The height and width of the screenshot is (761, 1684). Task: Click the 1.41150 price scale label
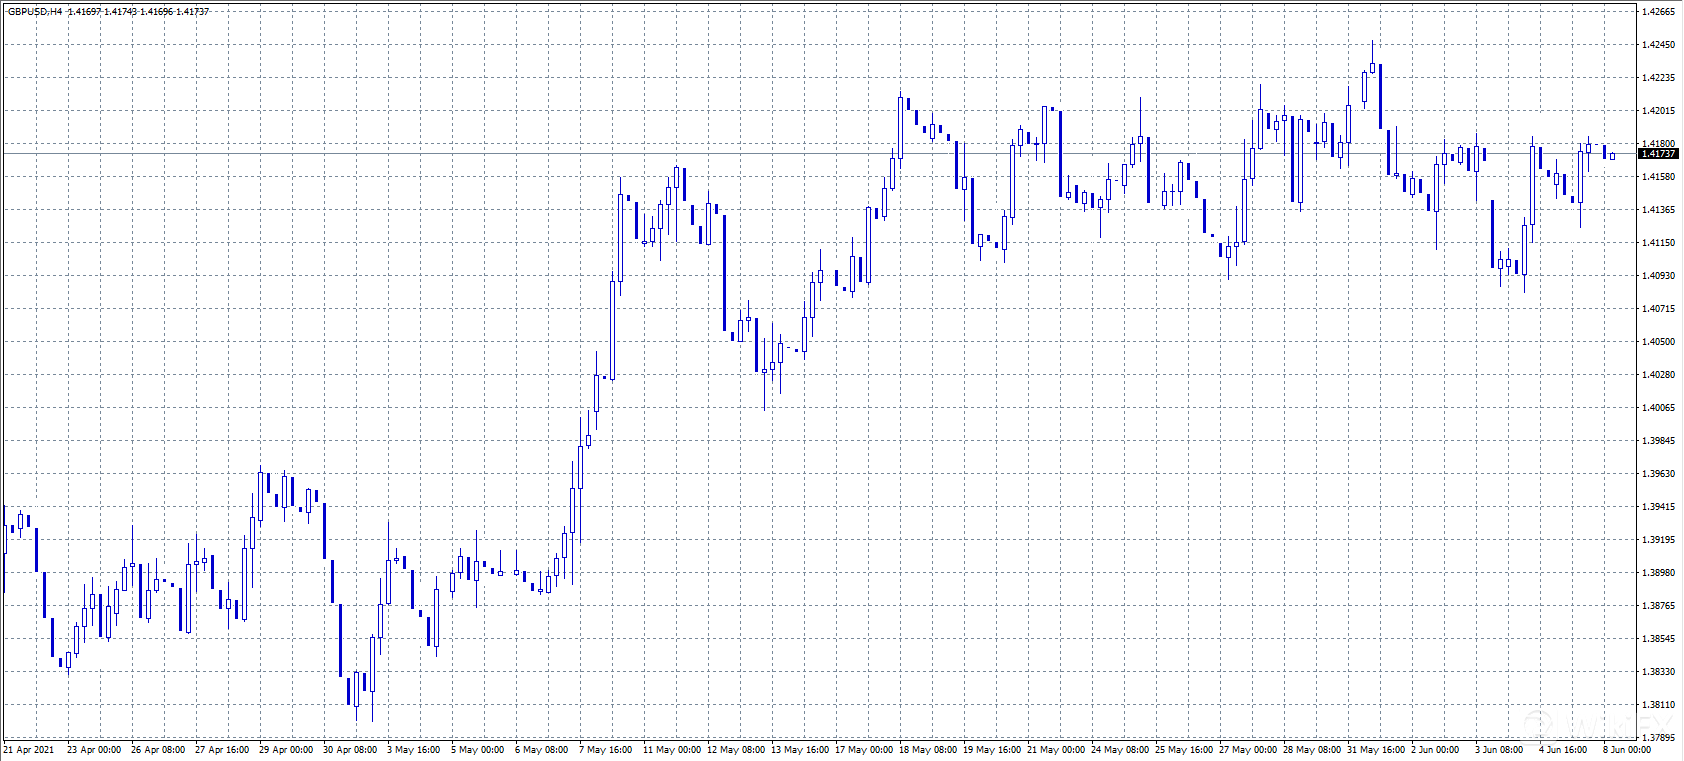[x=1658, y=243]
